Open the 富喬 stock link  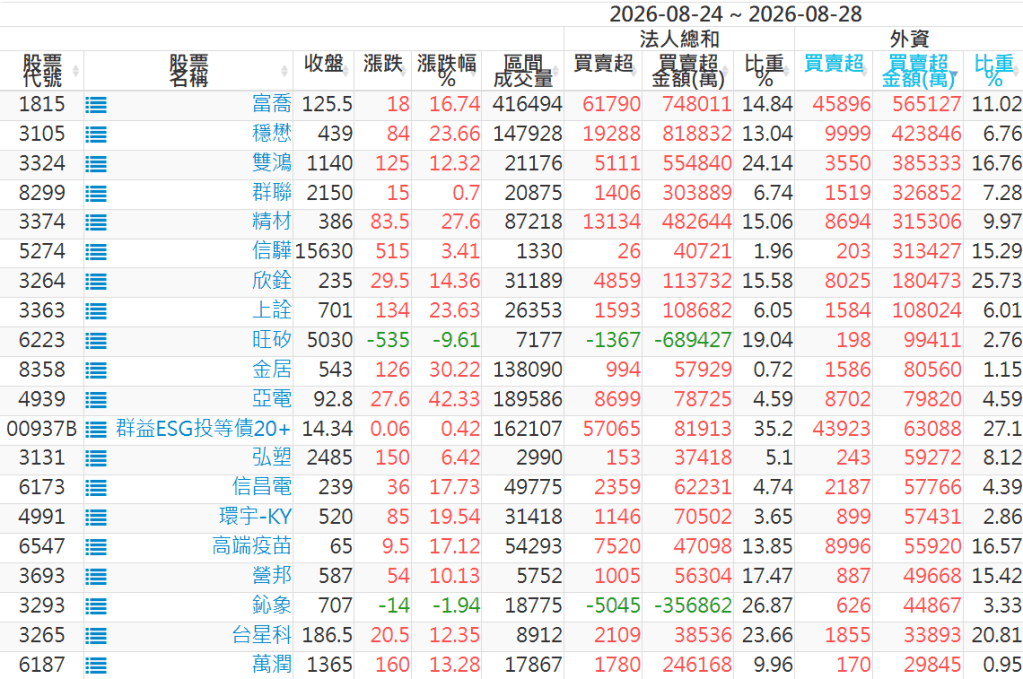pos(271,104)
